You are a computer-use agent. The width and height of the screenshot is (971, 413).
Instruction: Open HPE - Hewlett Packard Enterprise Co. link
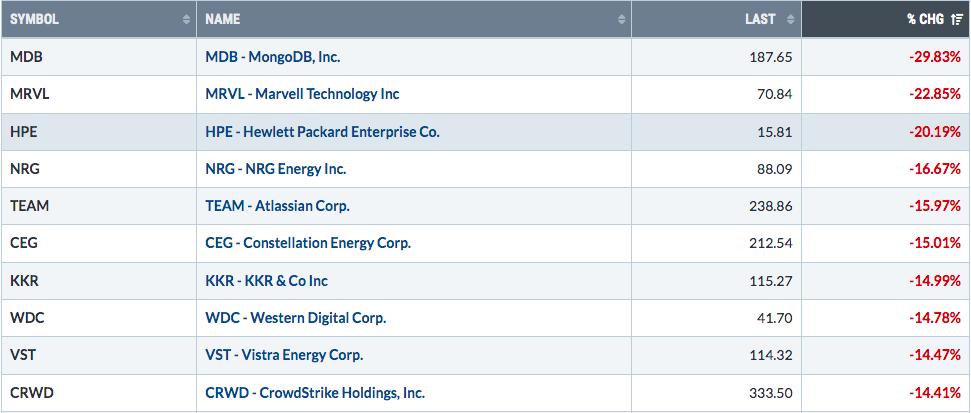click(323, 132)
